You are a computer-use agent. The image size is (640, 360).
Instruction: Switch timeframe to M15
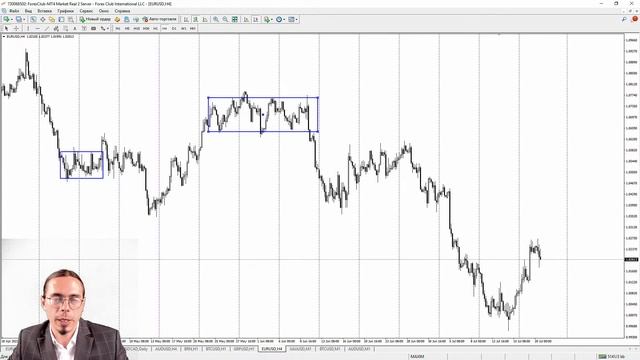tap(137, 29)
